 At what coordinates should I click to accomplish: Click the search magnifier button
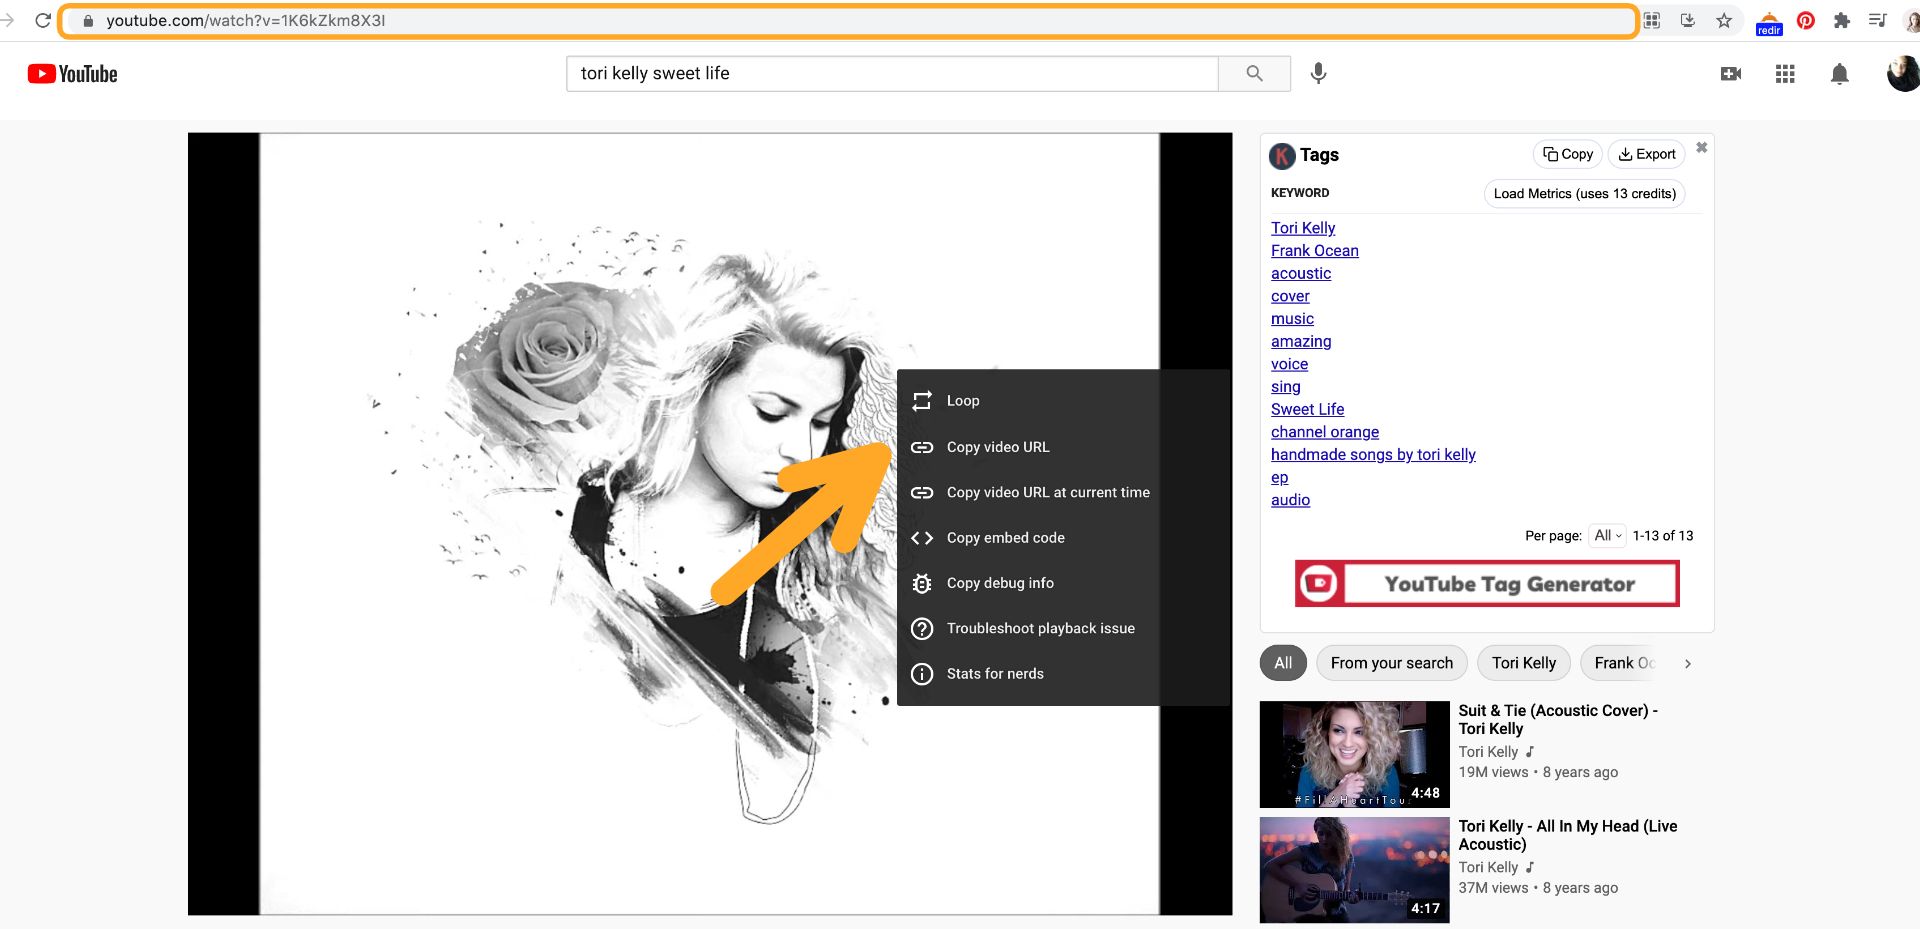1254,74
